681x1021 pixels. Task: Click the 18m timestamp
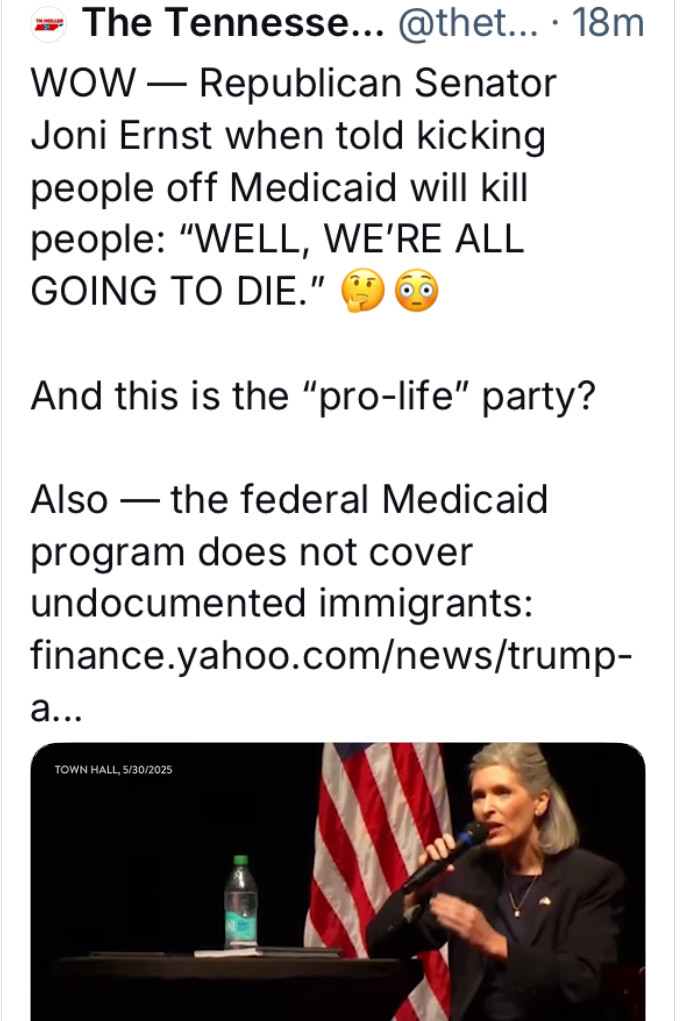[610, 22]
